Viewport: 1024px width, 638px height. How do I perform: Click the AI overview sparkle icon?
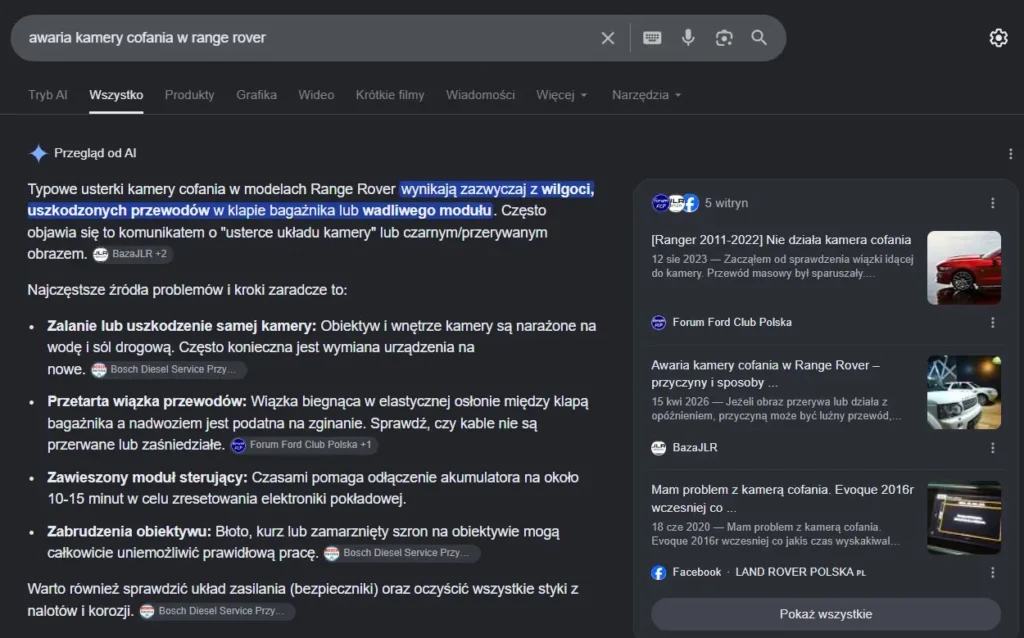coord(39,153)
